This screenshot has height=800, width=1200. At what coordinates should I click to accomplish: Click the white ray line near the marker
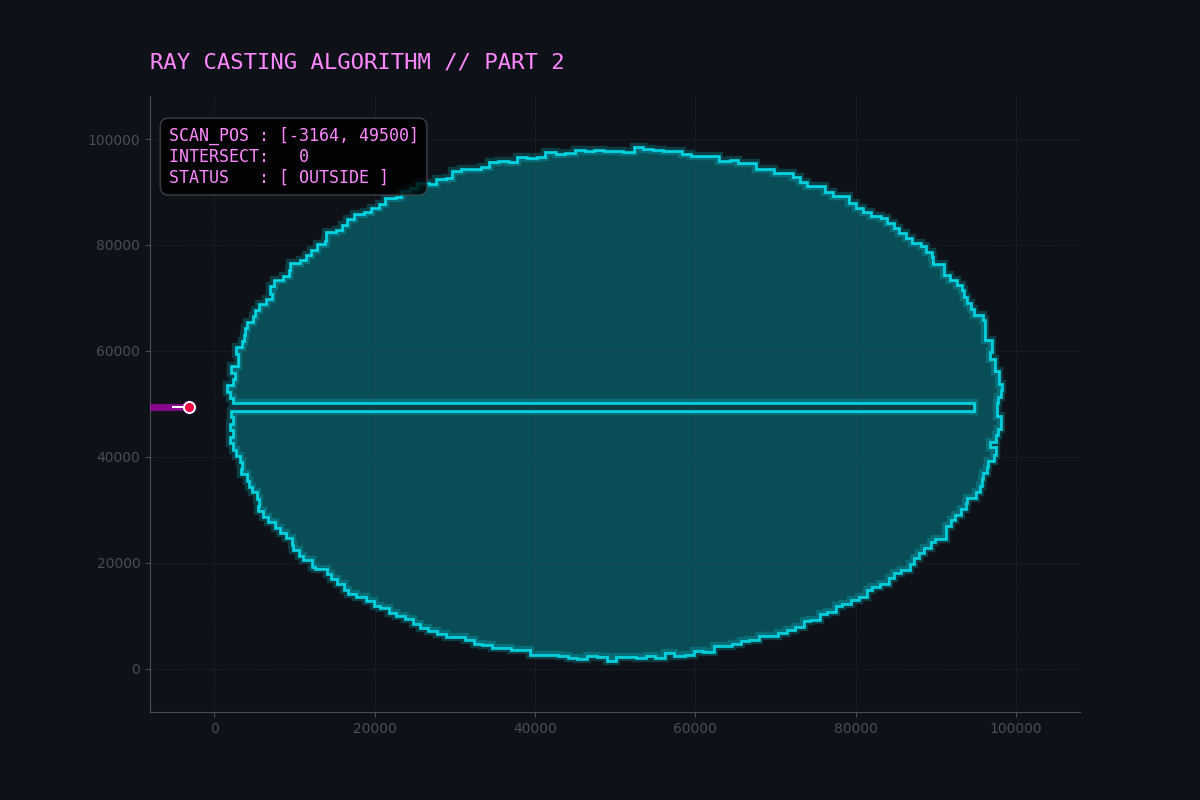pyautogui.click(x=176, y=407)
